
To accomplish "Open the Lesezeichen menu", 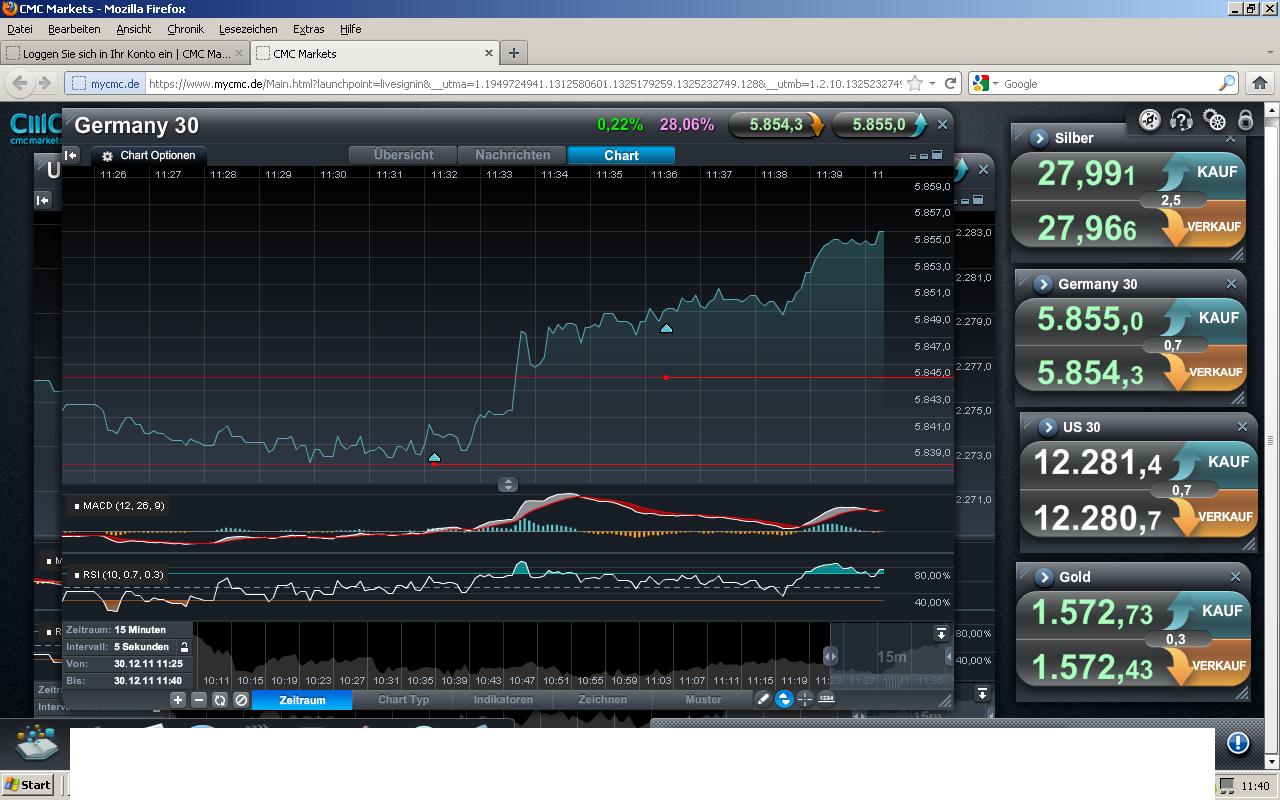I will [x=248, y=29].
